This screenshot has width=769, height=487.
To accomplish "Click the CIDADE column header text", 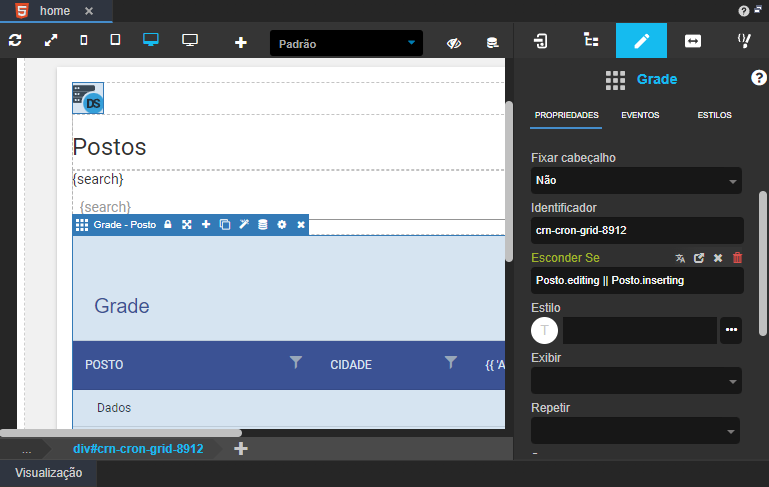I will click(351, 365).
